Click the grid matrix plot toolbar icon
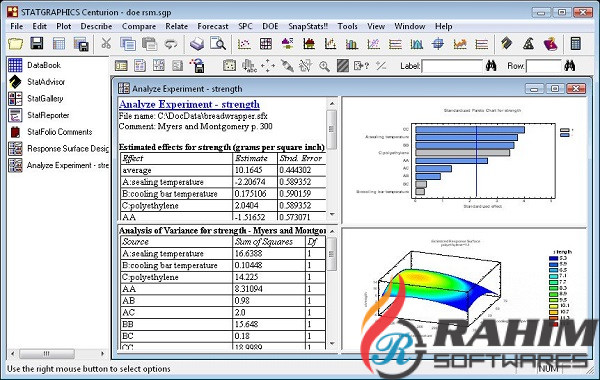Image resolution: width=600 pixels, height=380 pixels. 266,44
